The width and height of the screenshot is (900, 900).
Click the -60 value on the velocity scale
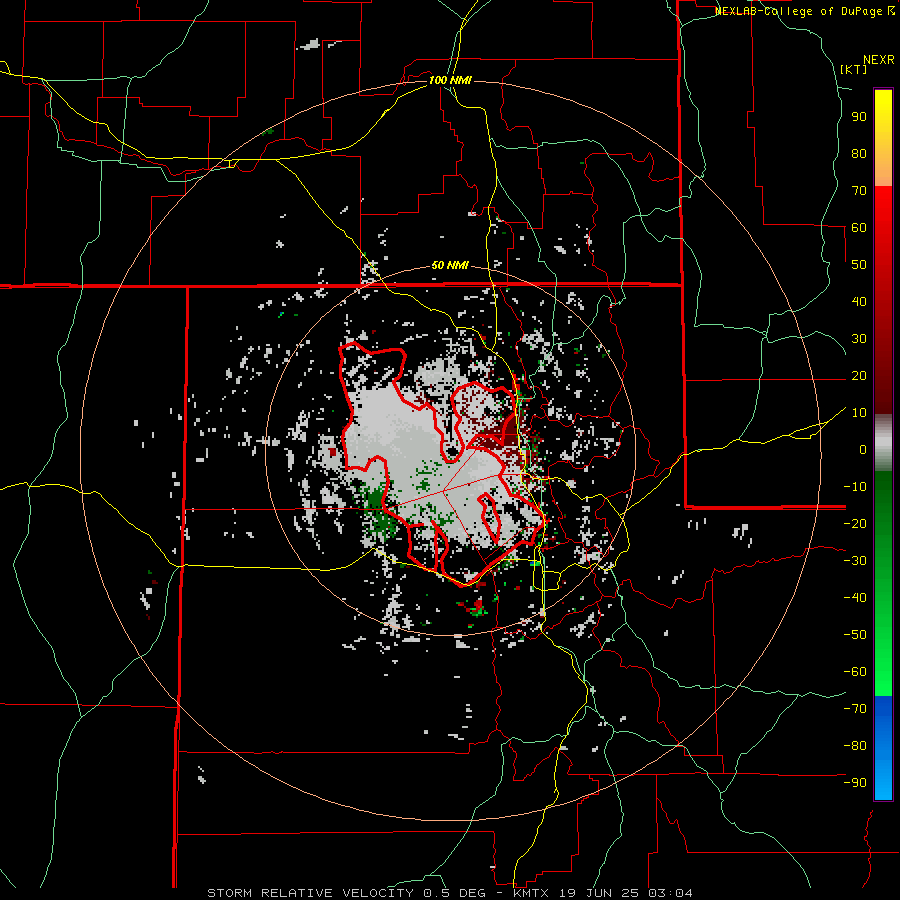pos(855,672)
